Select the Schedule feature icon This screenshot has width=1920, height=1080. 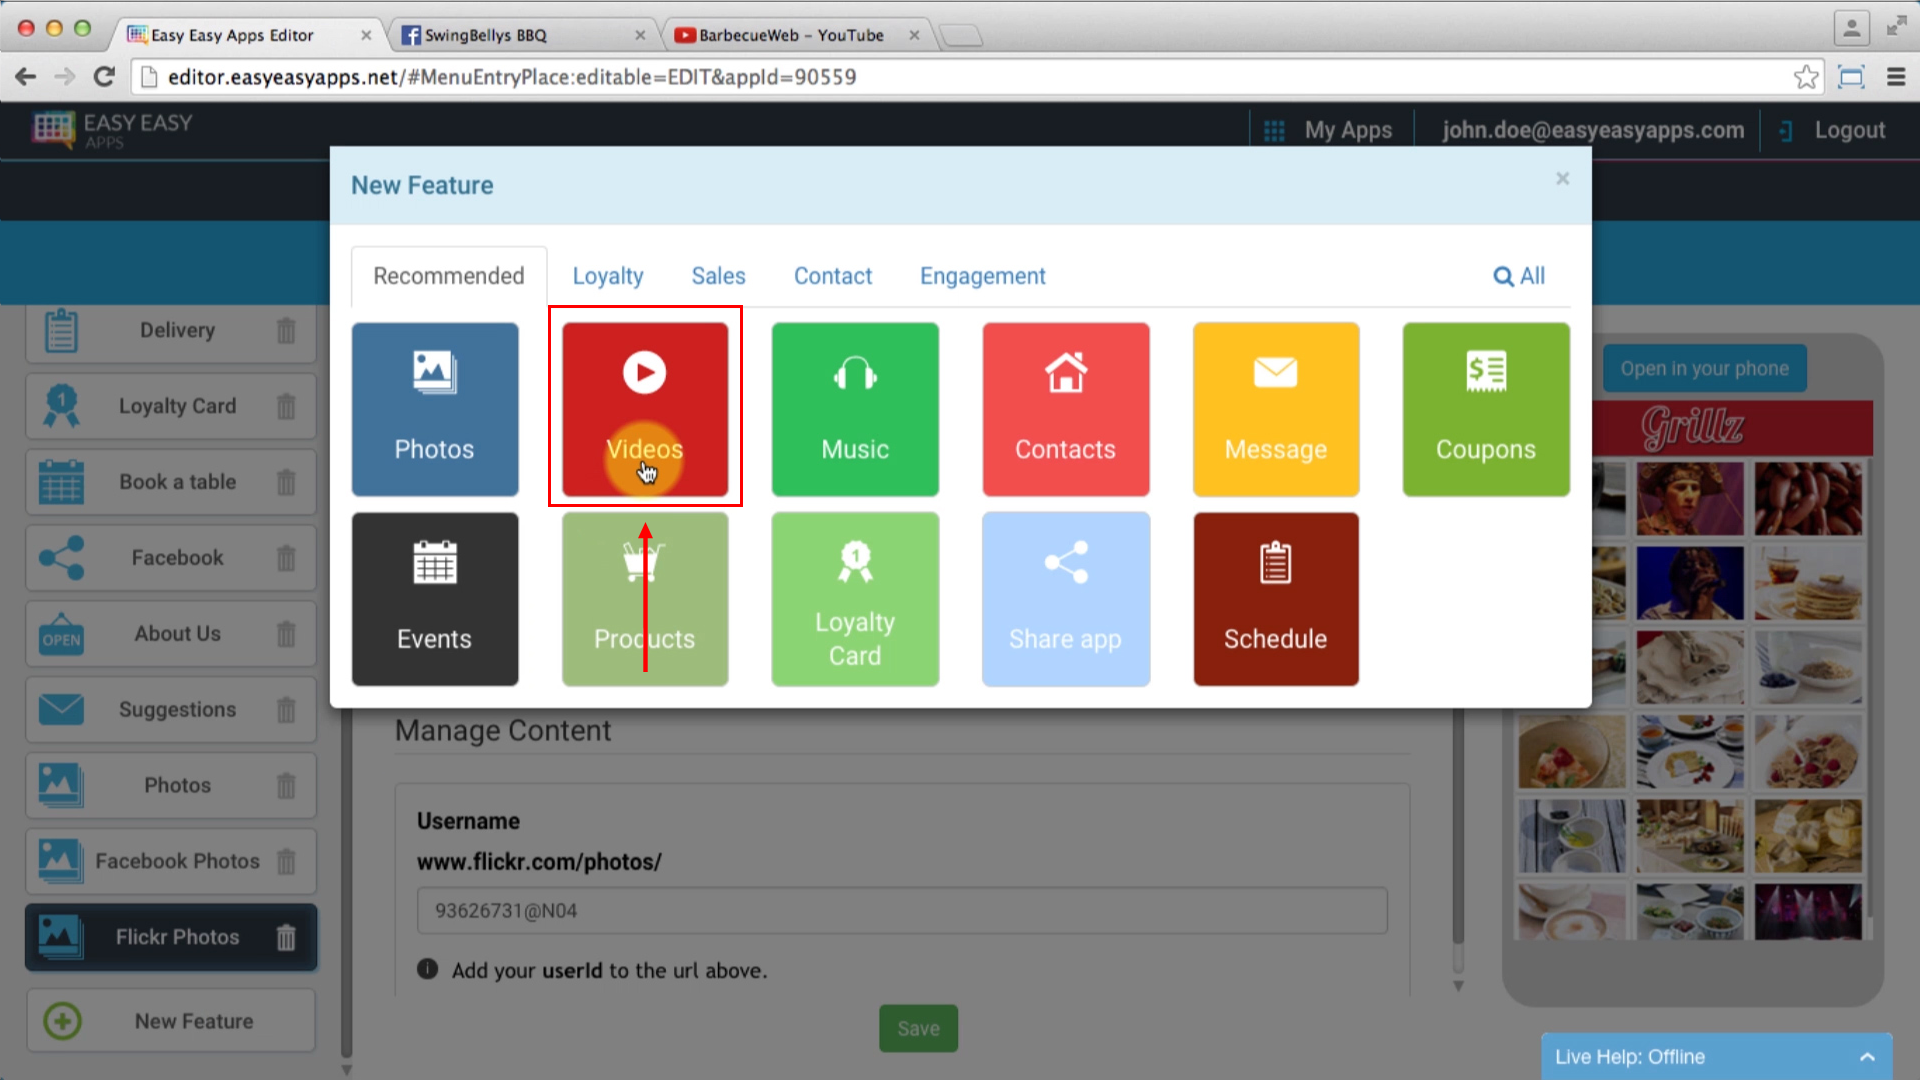tap(1275, 599)
